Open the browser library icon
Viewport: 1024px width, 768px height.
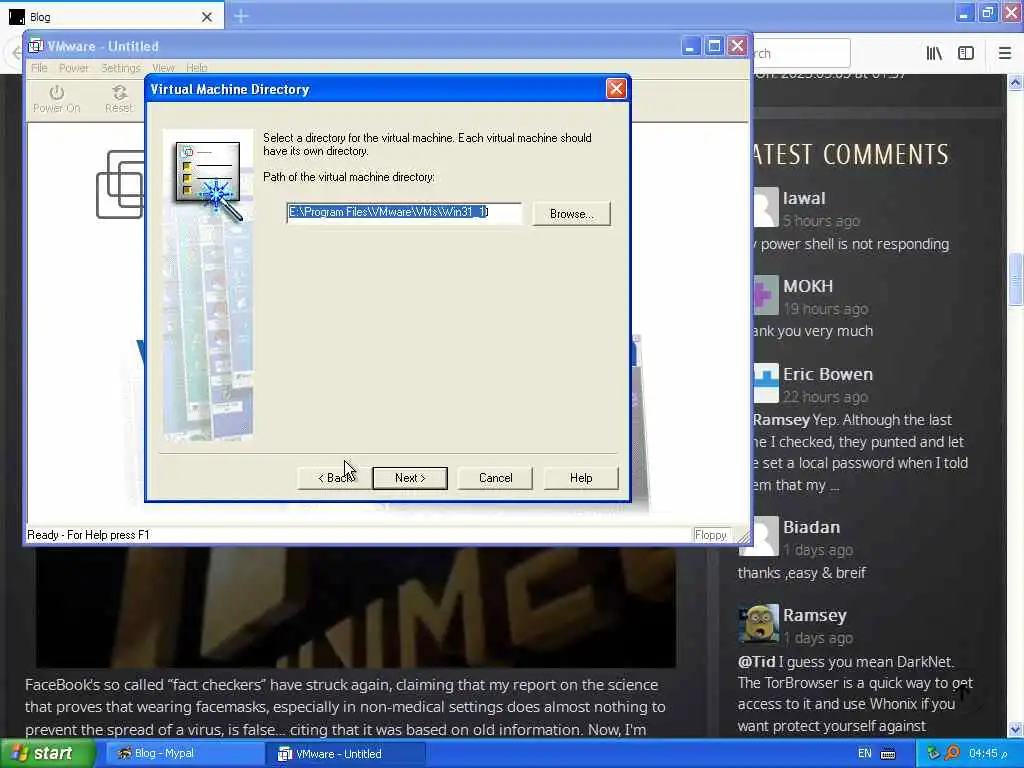point(934,54)
